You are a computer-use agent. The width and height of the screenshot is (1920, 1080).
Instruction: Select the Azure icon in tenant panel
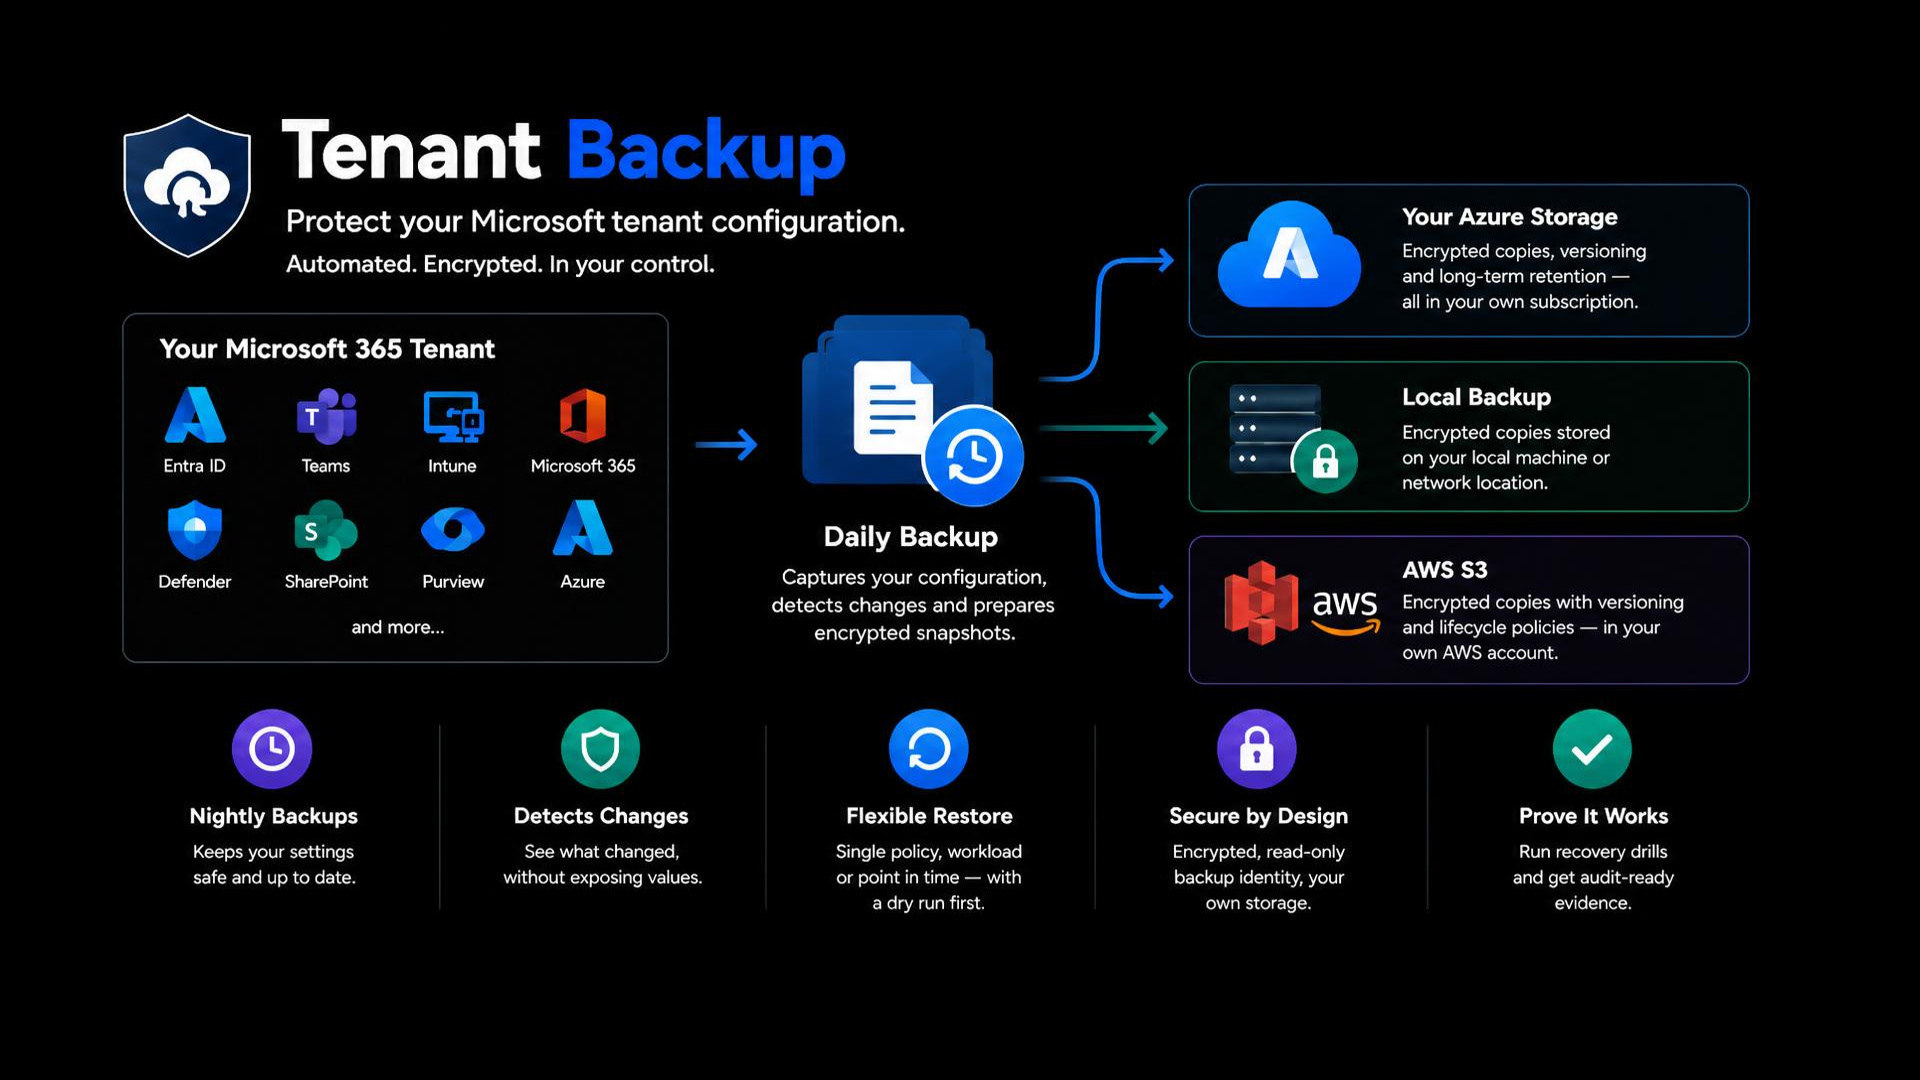583,527
